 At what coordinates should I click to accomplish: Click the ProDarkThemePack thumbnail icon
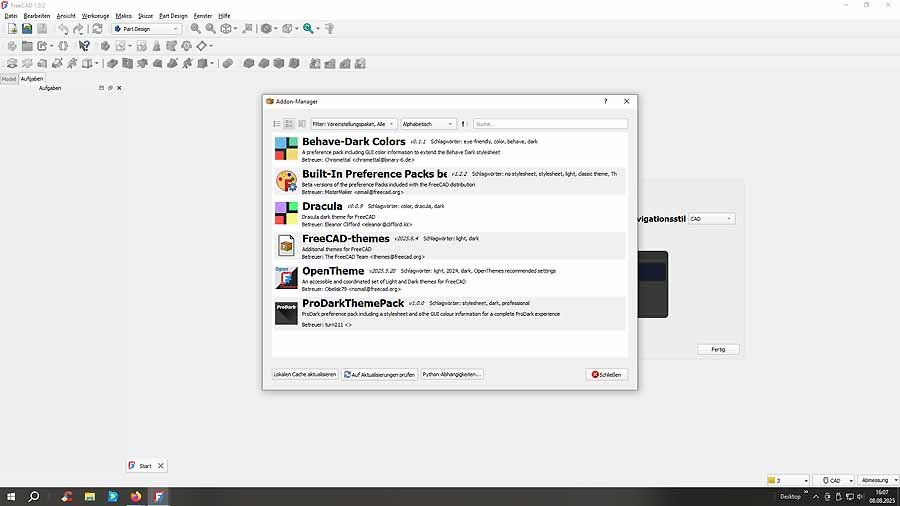click(286, 313)
